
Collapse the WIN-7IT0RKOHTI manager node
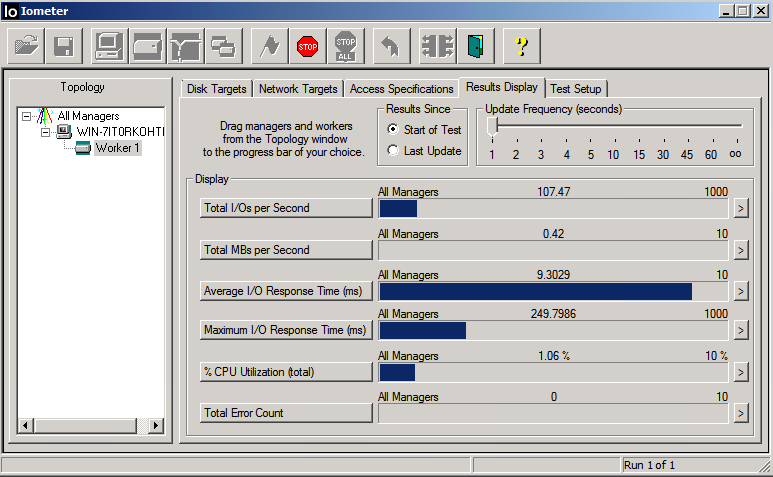point(45,132)
